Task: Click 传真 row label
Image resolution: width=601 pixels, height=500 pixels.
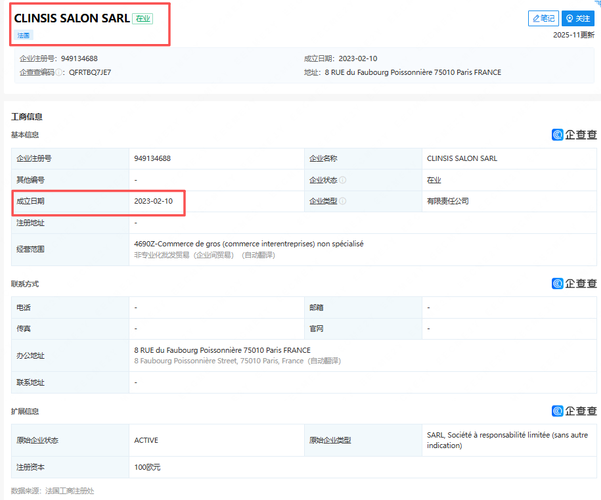Action: pyautogui.click(x=23, y=329)
